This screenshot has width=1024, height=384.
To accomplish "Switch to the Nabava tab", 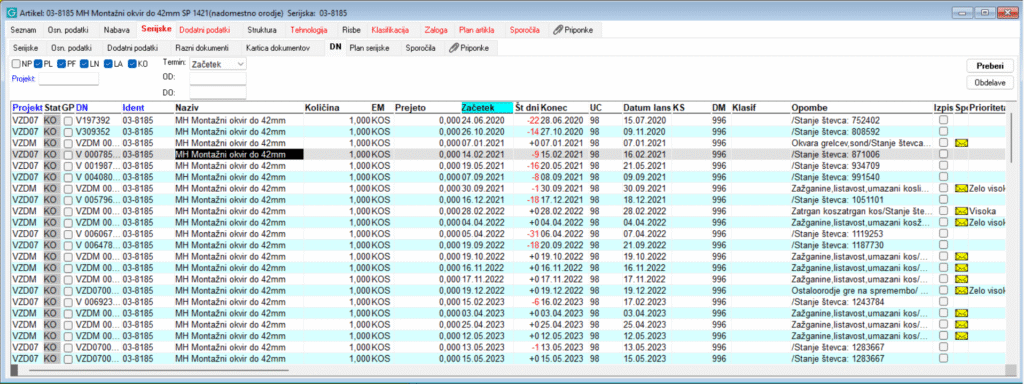I will click(116, 30).
